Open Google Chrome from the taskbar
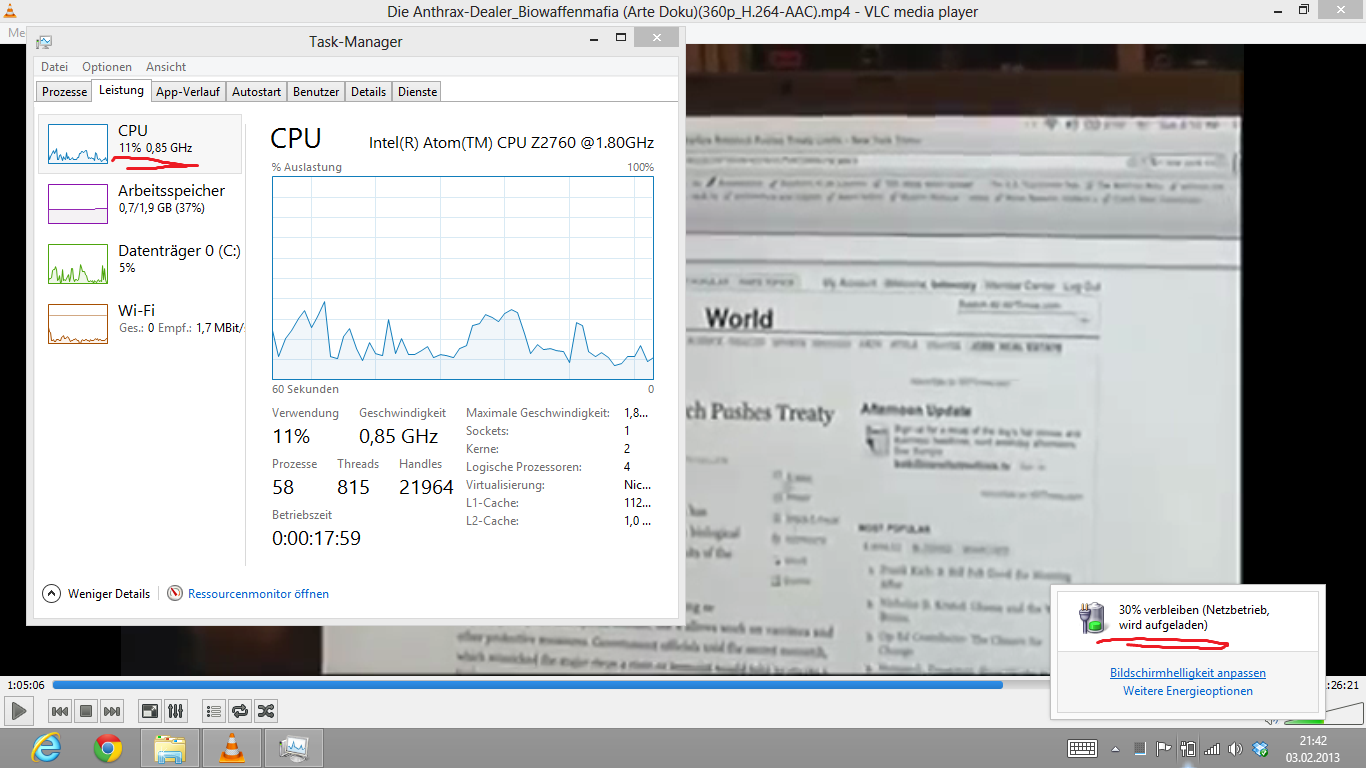1366x768 pixels. point(108,748)
